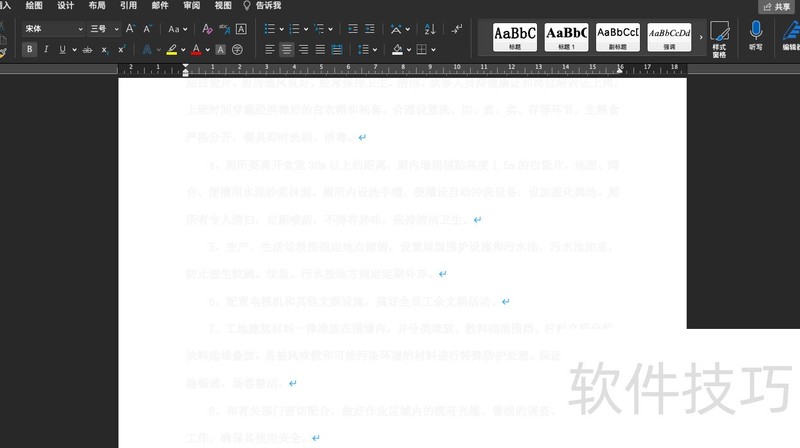This screenshot has height=448, width=800.
Task: Toggle Underline formatting
Action: 62,49
